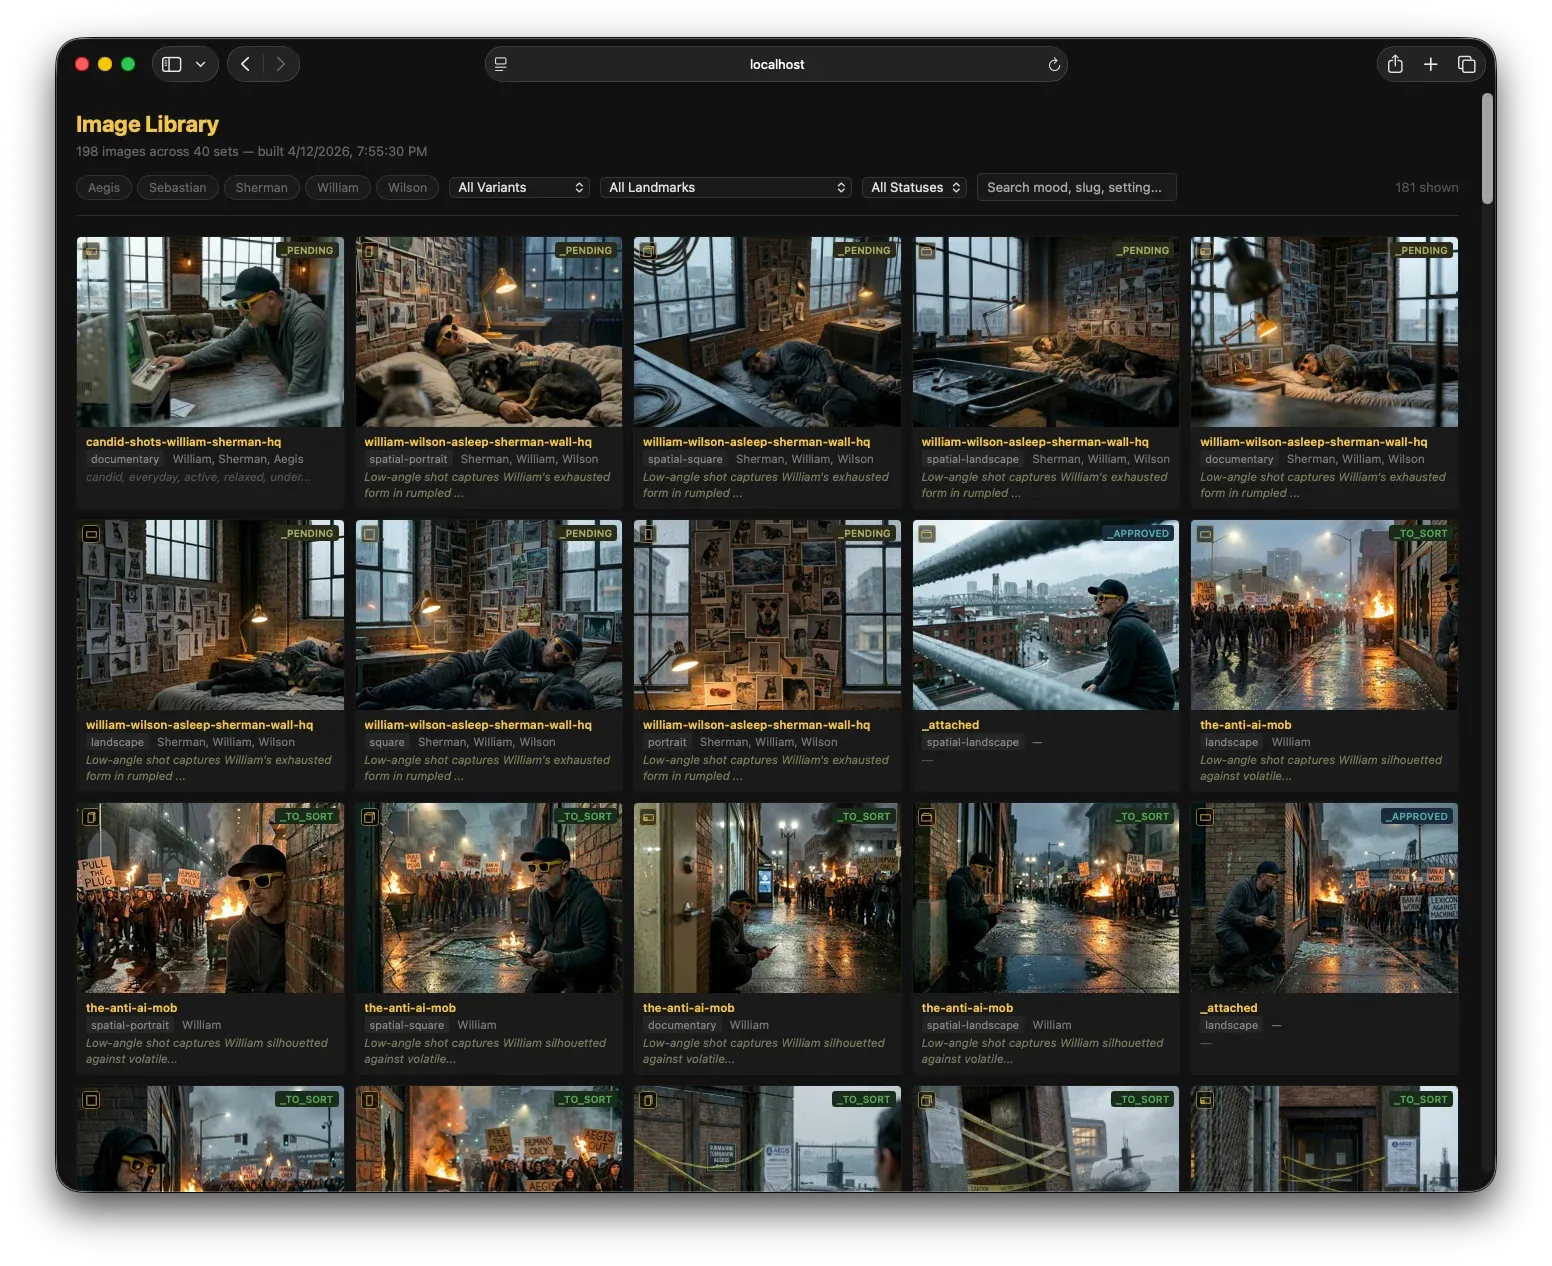
Task: Click the localhost address bar
Action: [x=776, y=64]
